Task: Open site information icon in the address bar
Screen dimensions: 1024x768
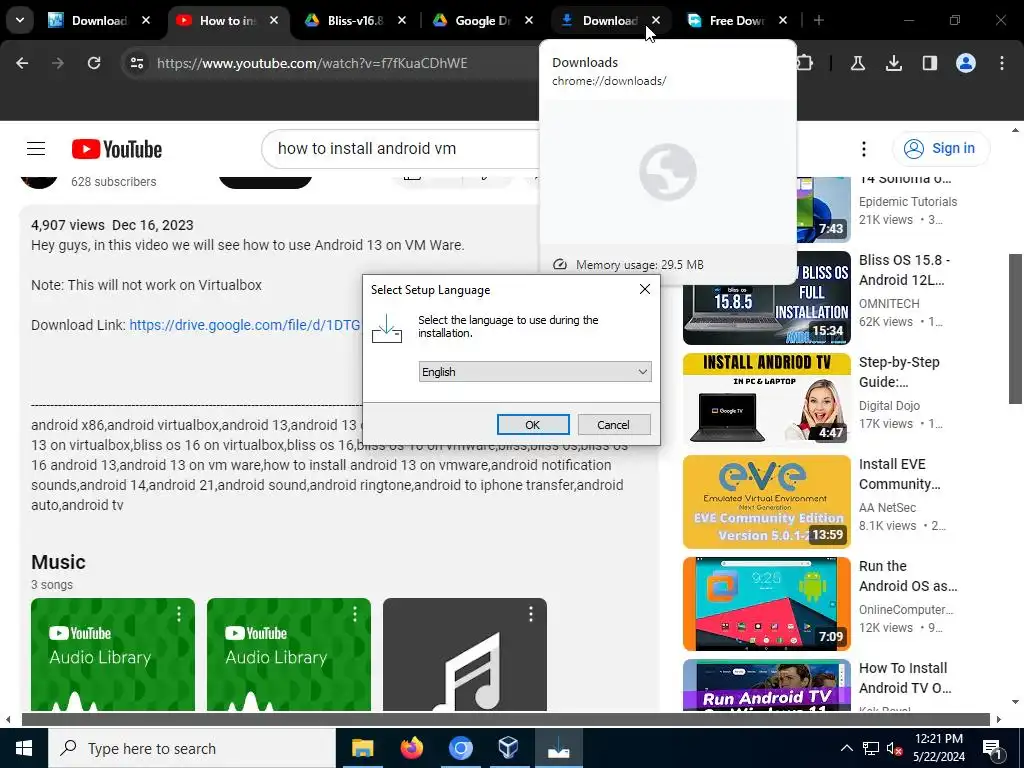Action: click(137, 63)
